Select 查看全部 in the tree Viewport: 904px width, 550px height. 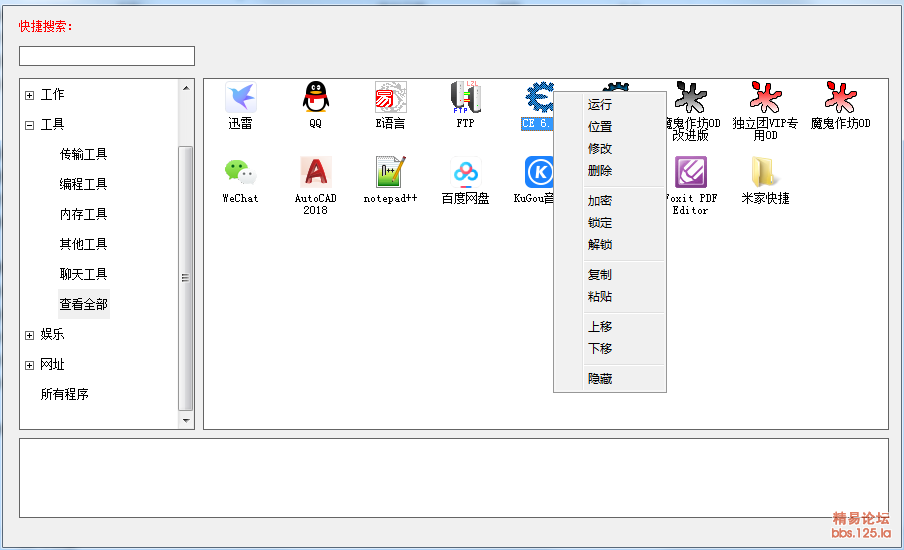coord(84,304)
